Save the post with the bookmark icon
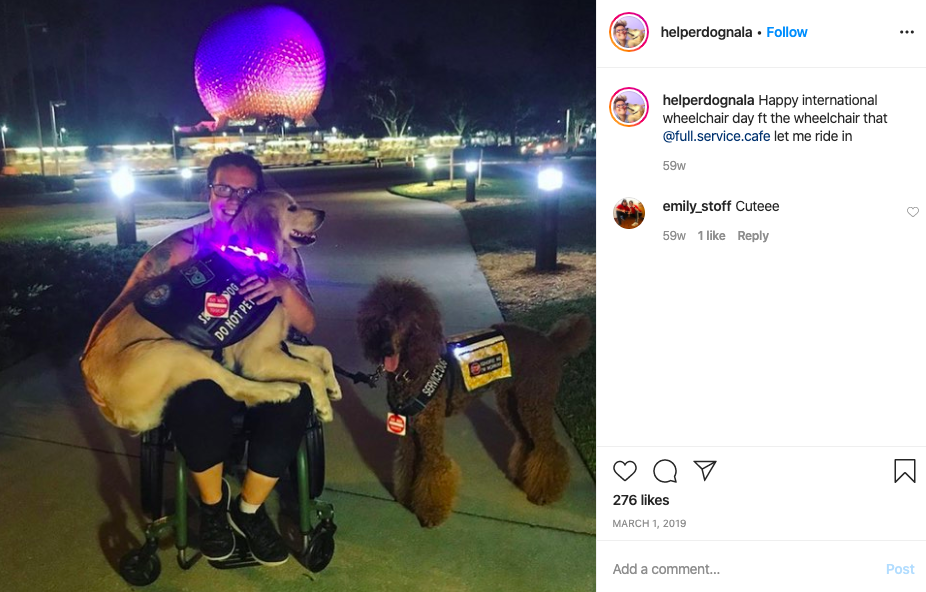926x592 pixels. (904, 471)
